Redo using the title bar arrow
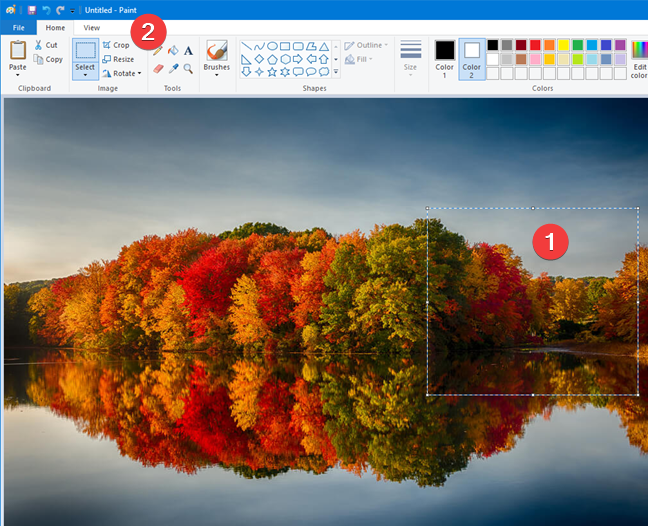Viewport: 648px width, 526px height. [60, 10]
